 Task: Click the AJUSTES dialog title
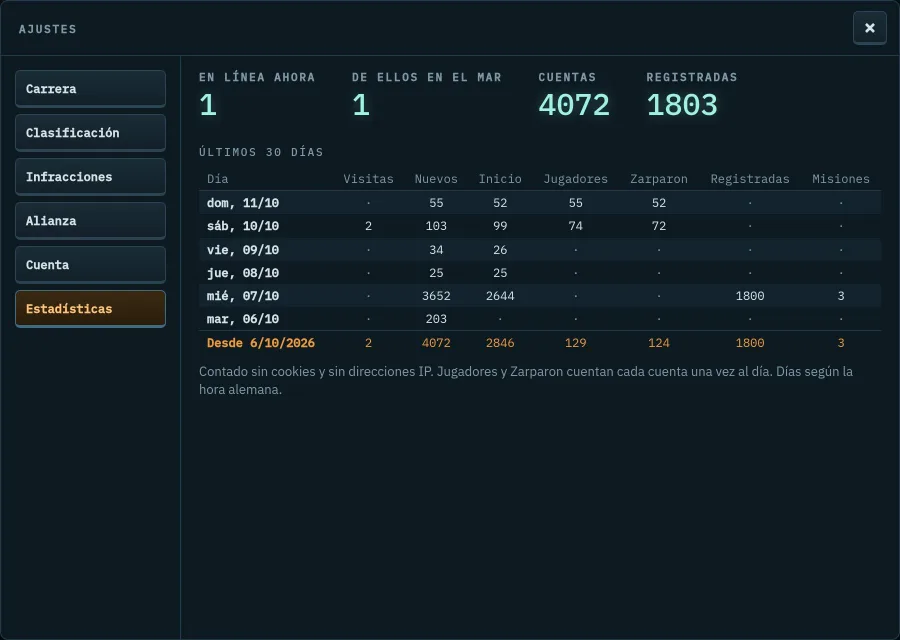(x=48, y=29)
